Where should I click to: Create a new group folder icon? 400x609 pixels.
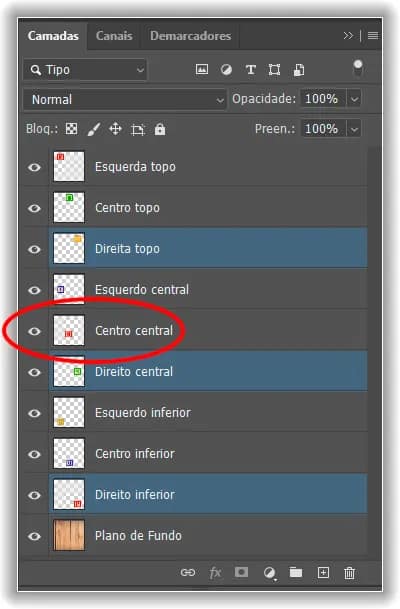tap(296, 572)
